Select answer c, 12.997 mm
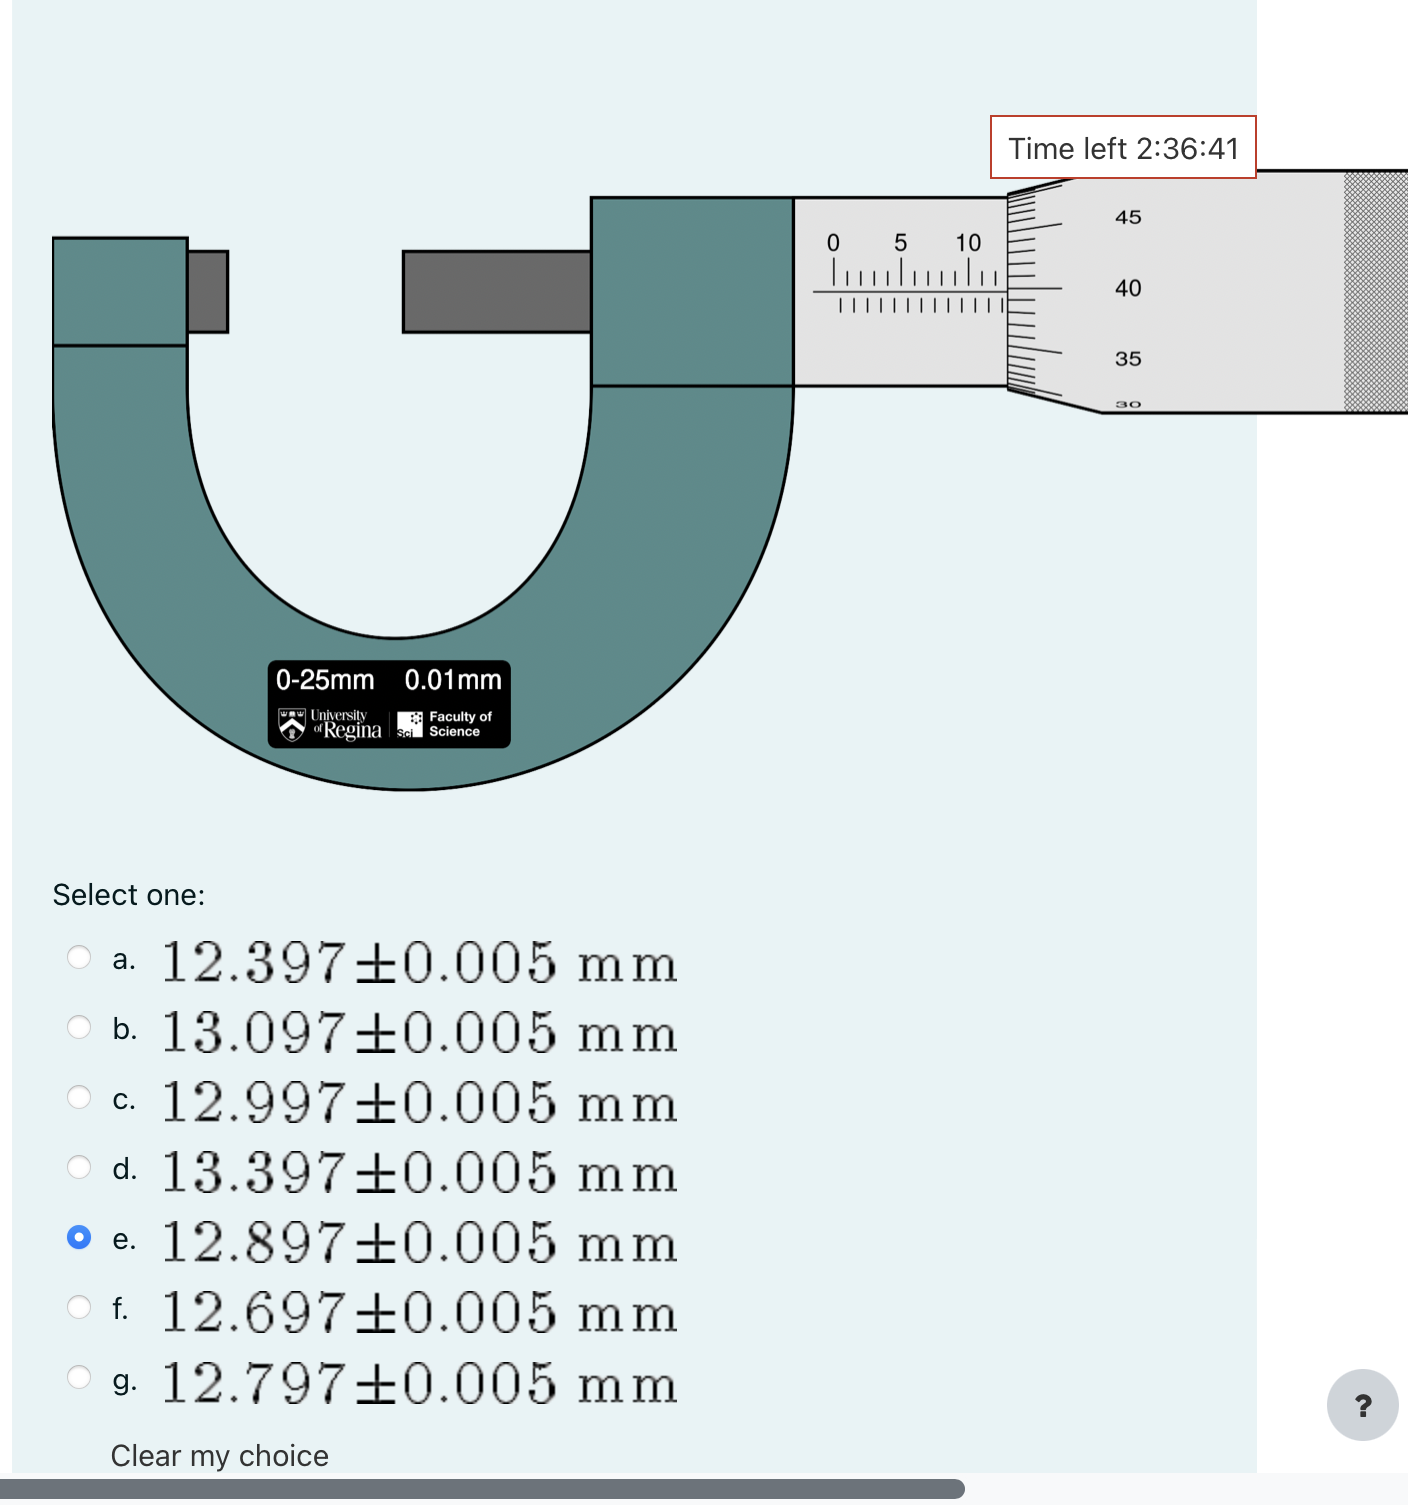Viewport: 1408px width, 1505px height. (79, 1097)
